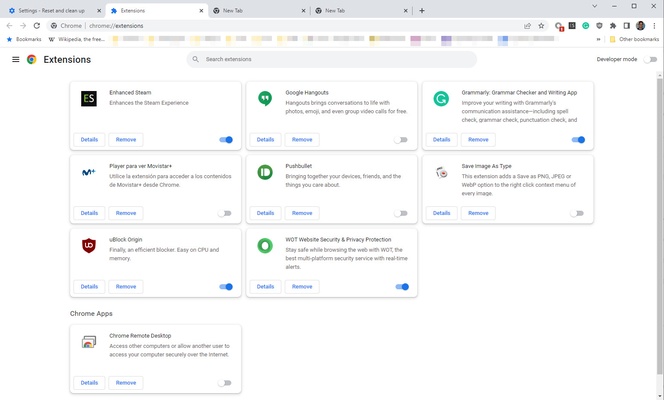Close the Settings - Reset and clean up tab
Screen dimensions: 664x400
coord(99,11)
